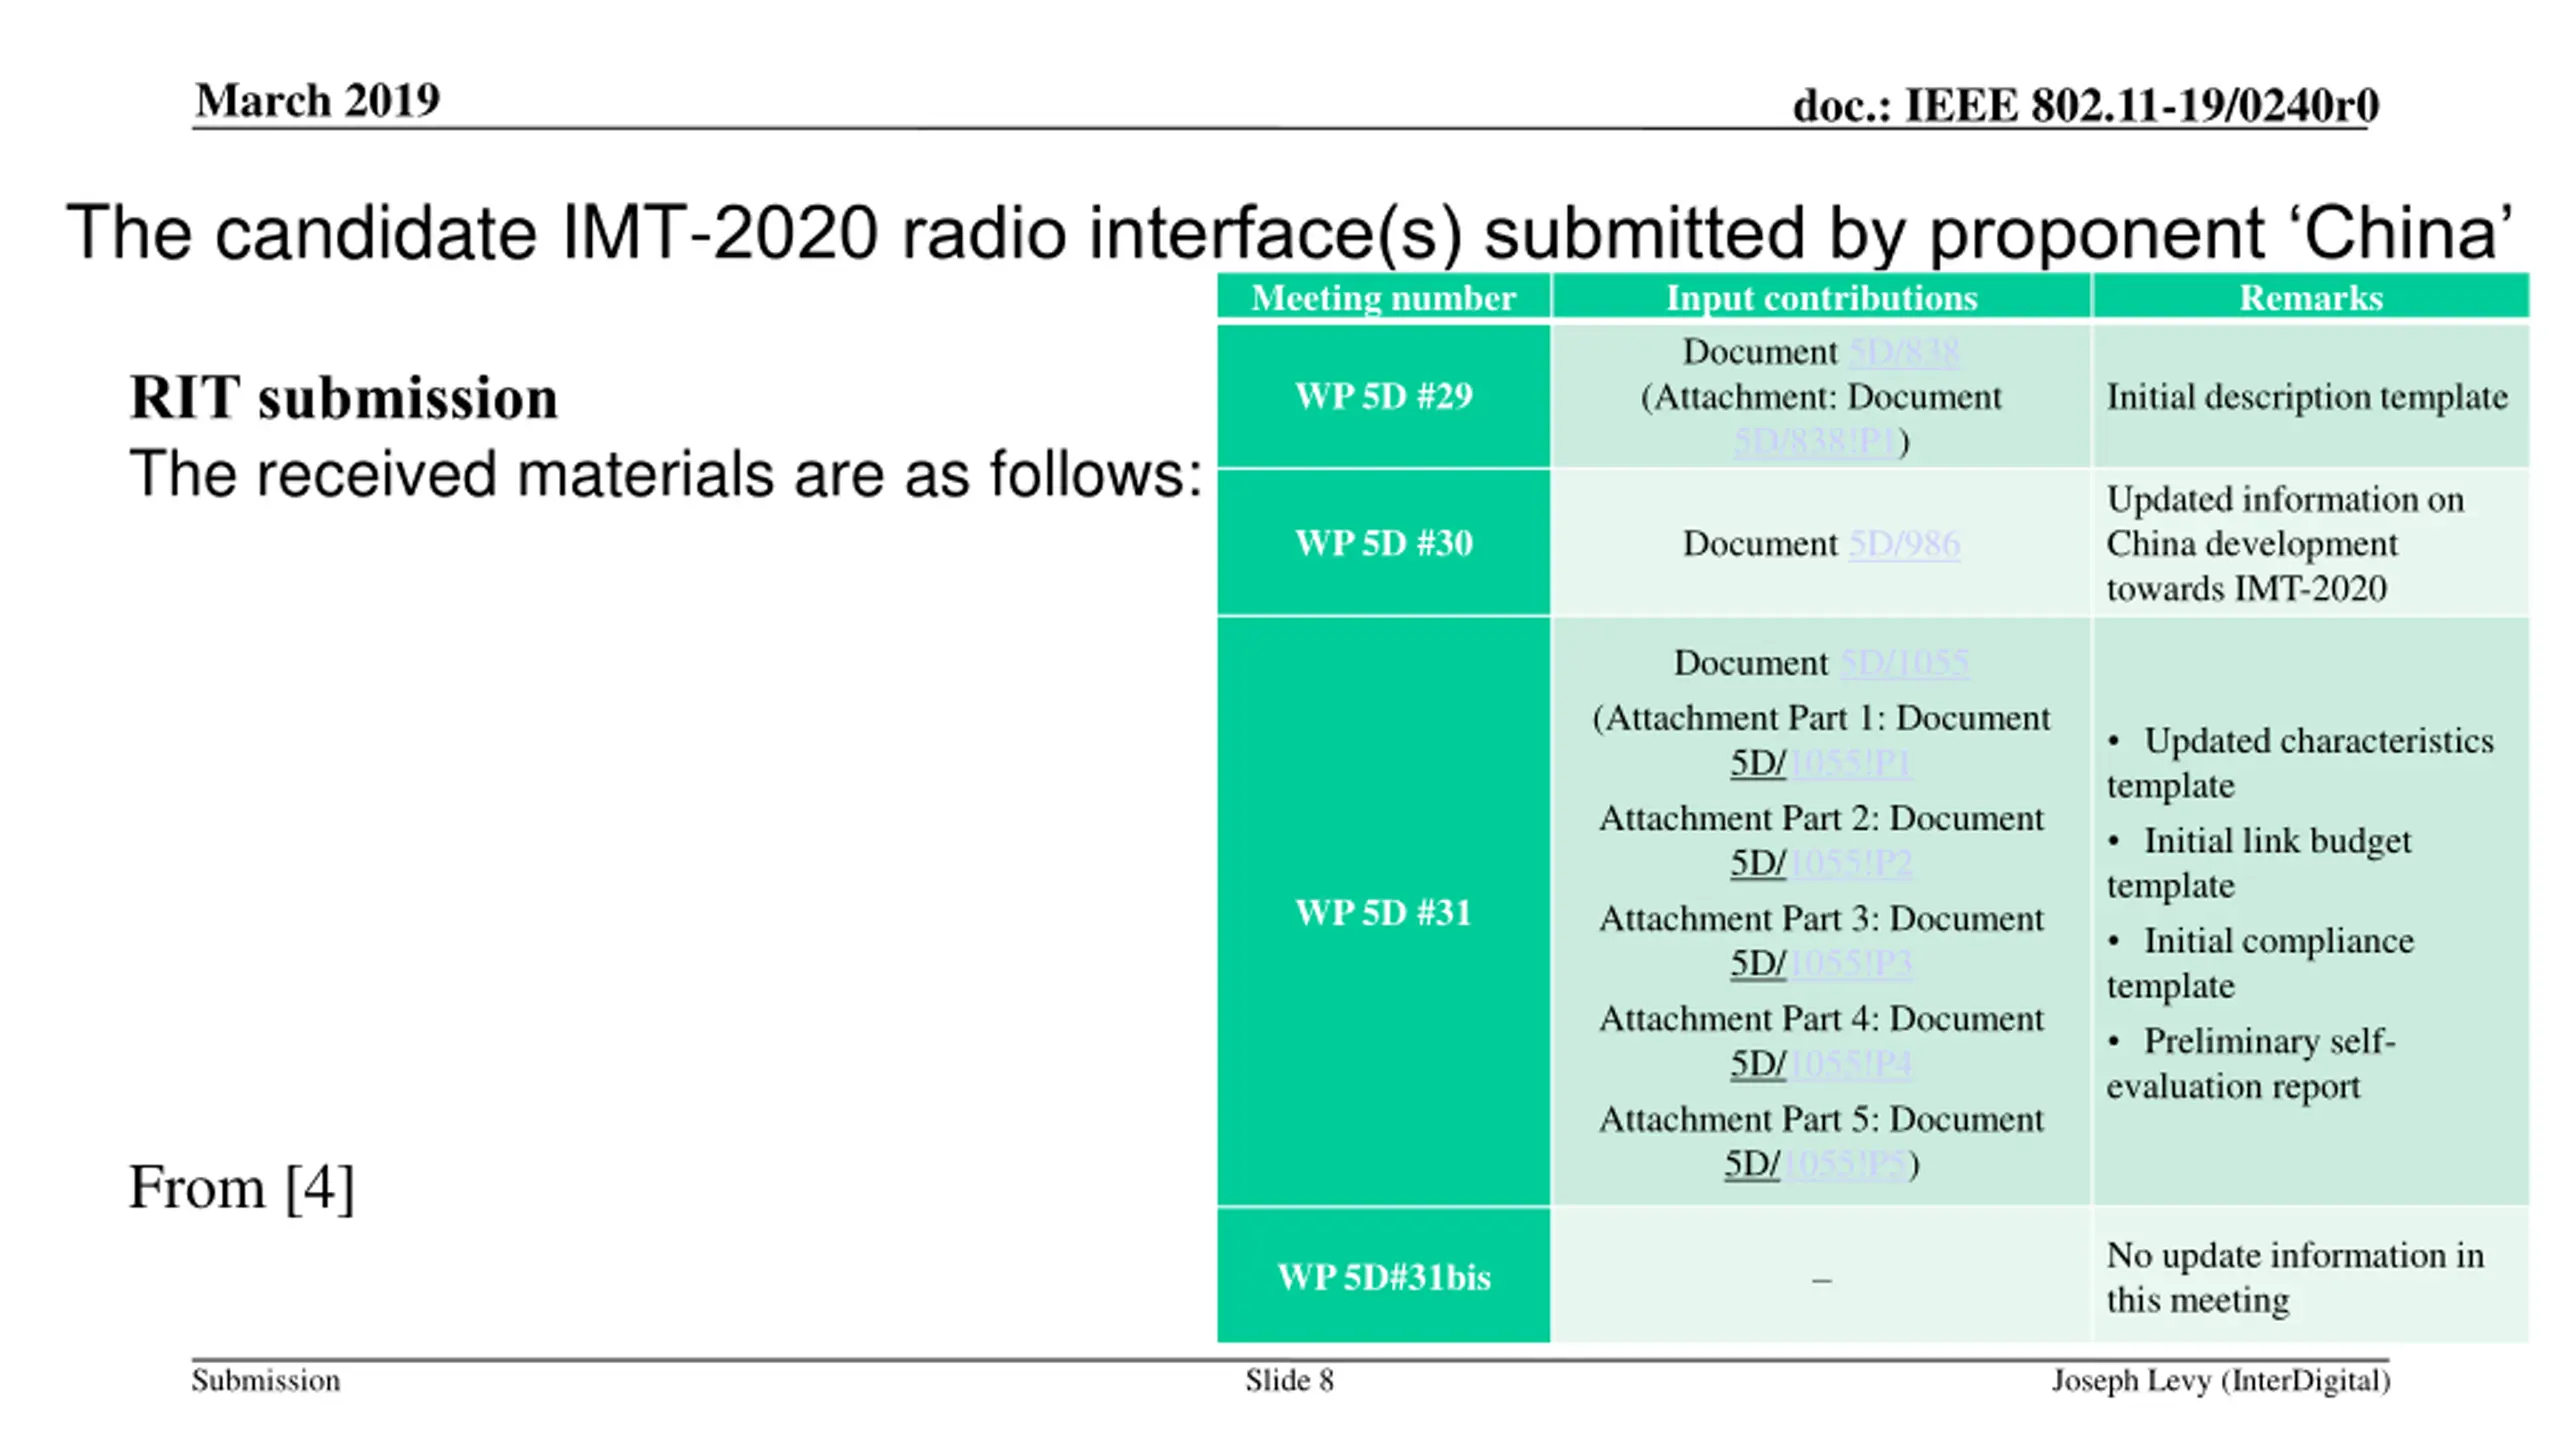Open the 1055!P1 attachment link
Image resolution: width=2560 pixels, height=1440 pixels.
click(1850, 763)
